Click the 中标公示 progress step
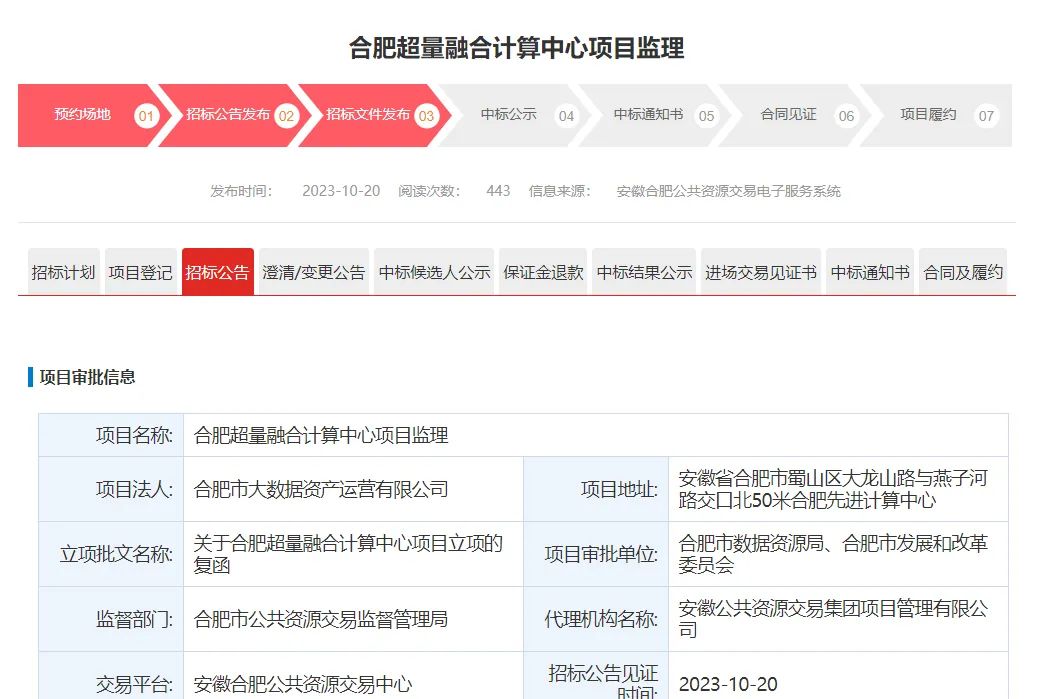Viewport: 1059px width, 699px height. click(x=509, y=115)
